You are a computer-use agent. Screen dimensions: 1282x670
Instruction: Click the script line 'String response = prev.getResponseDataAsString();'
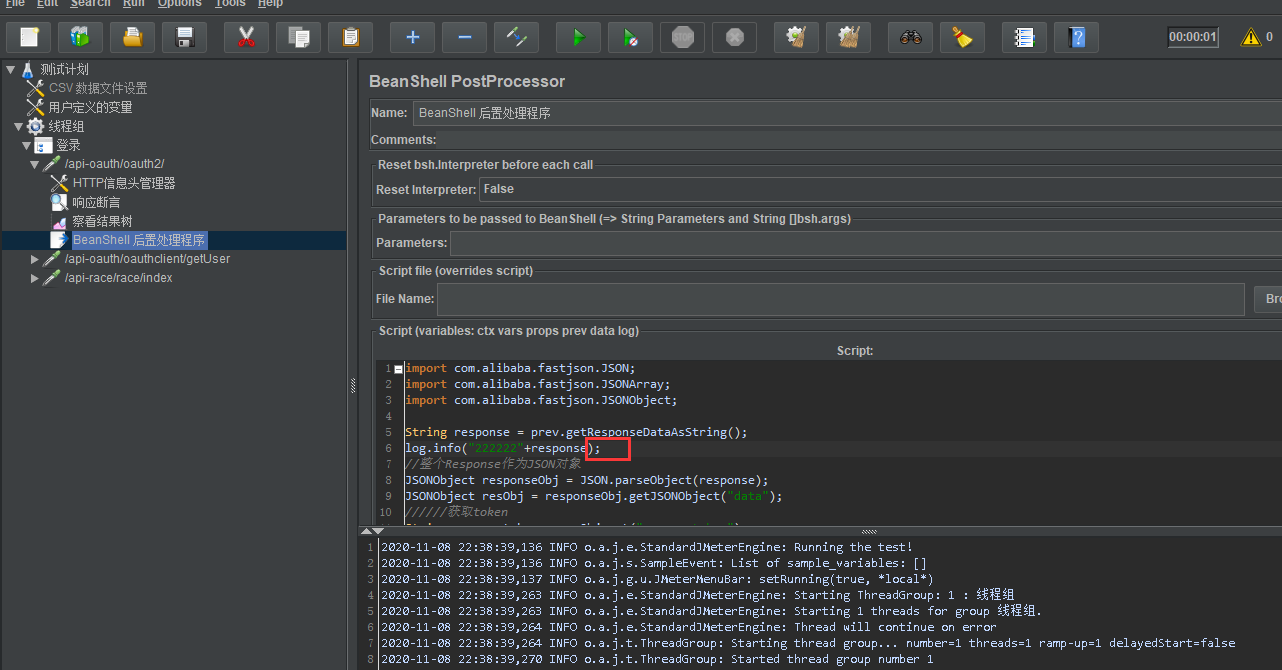576,432
